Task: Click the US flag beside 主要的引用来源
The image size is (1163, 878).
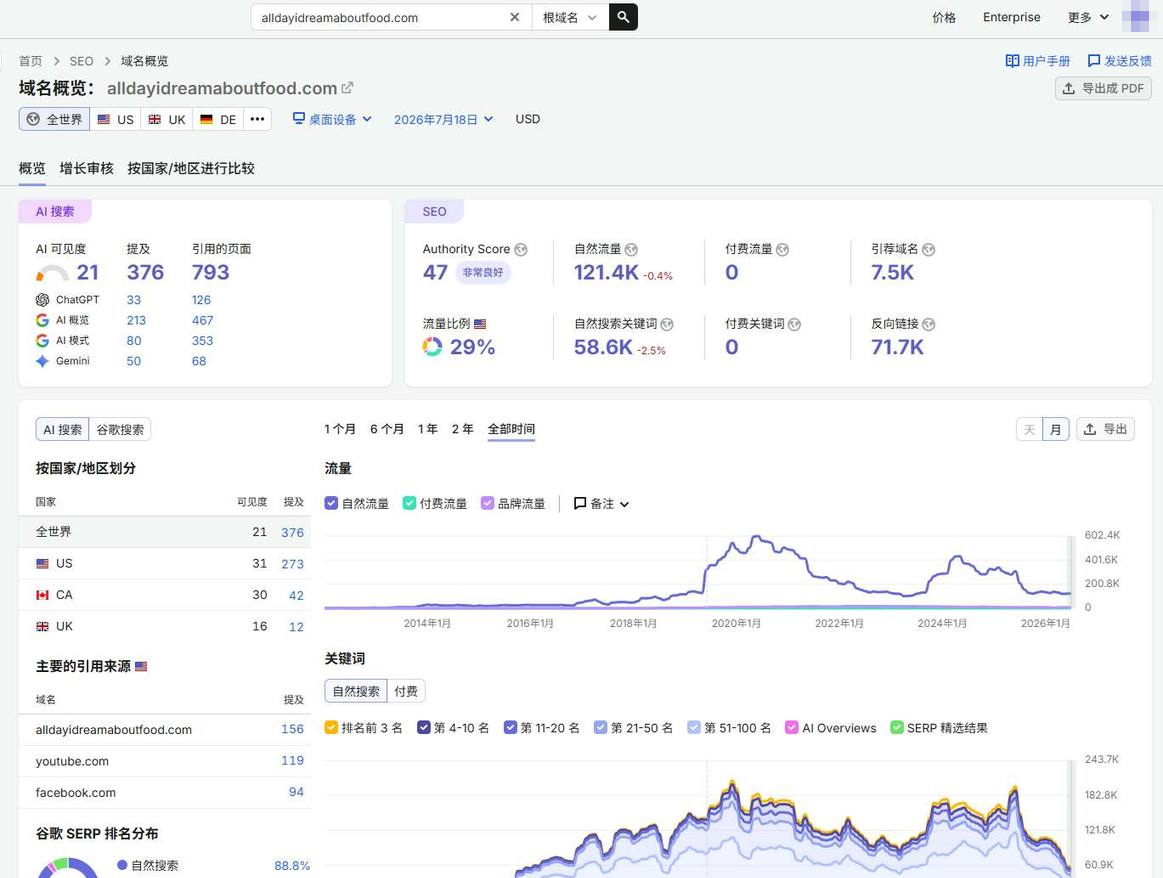Action: 141,667
